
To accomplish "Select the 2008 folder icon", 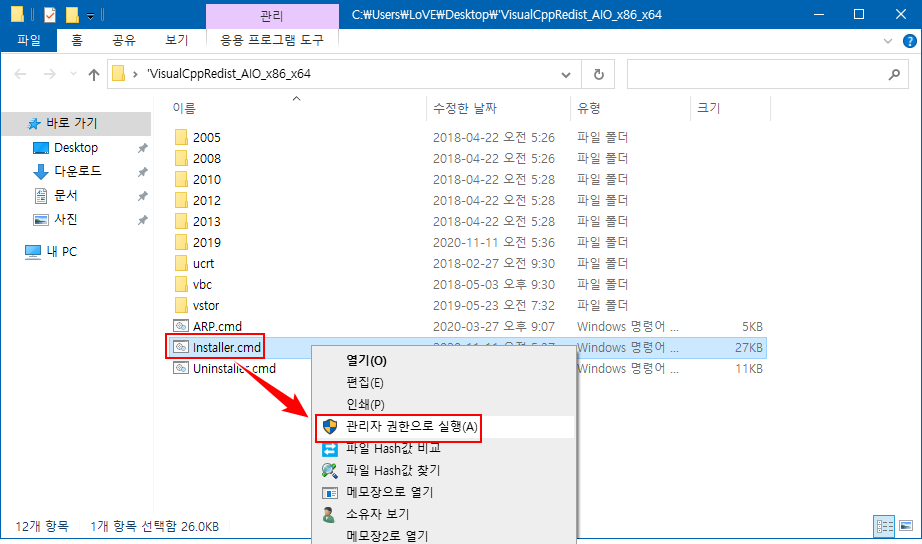I will [181, 159].
